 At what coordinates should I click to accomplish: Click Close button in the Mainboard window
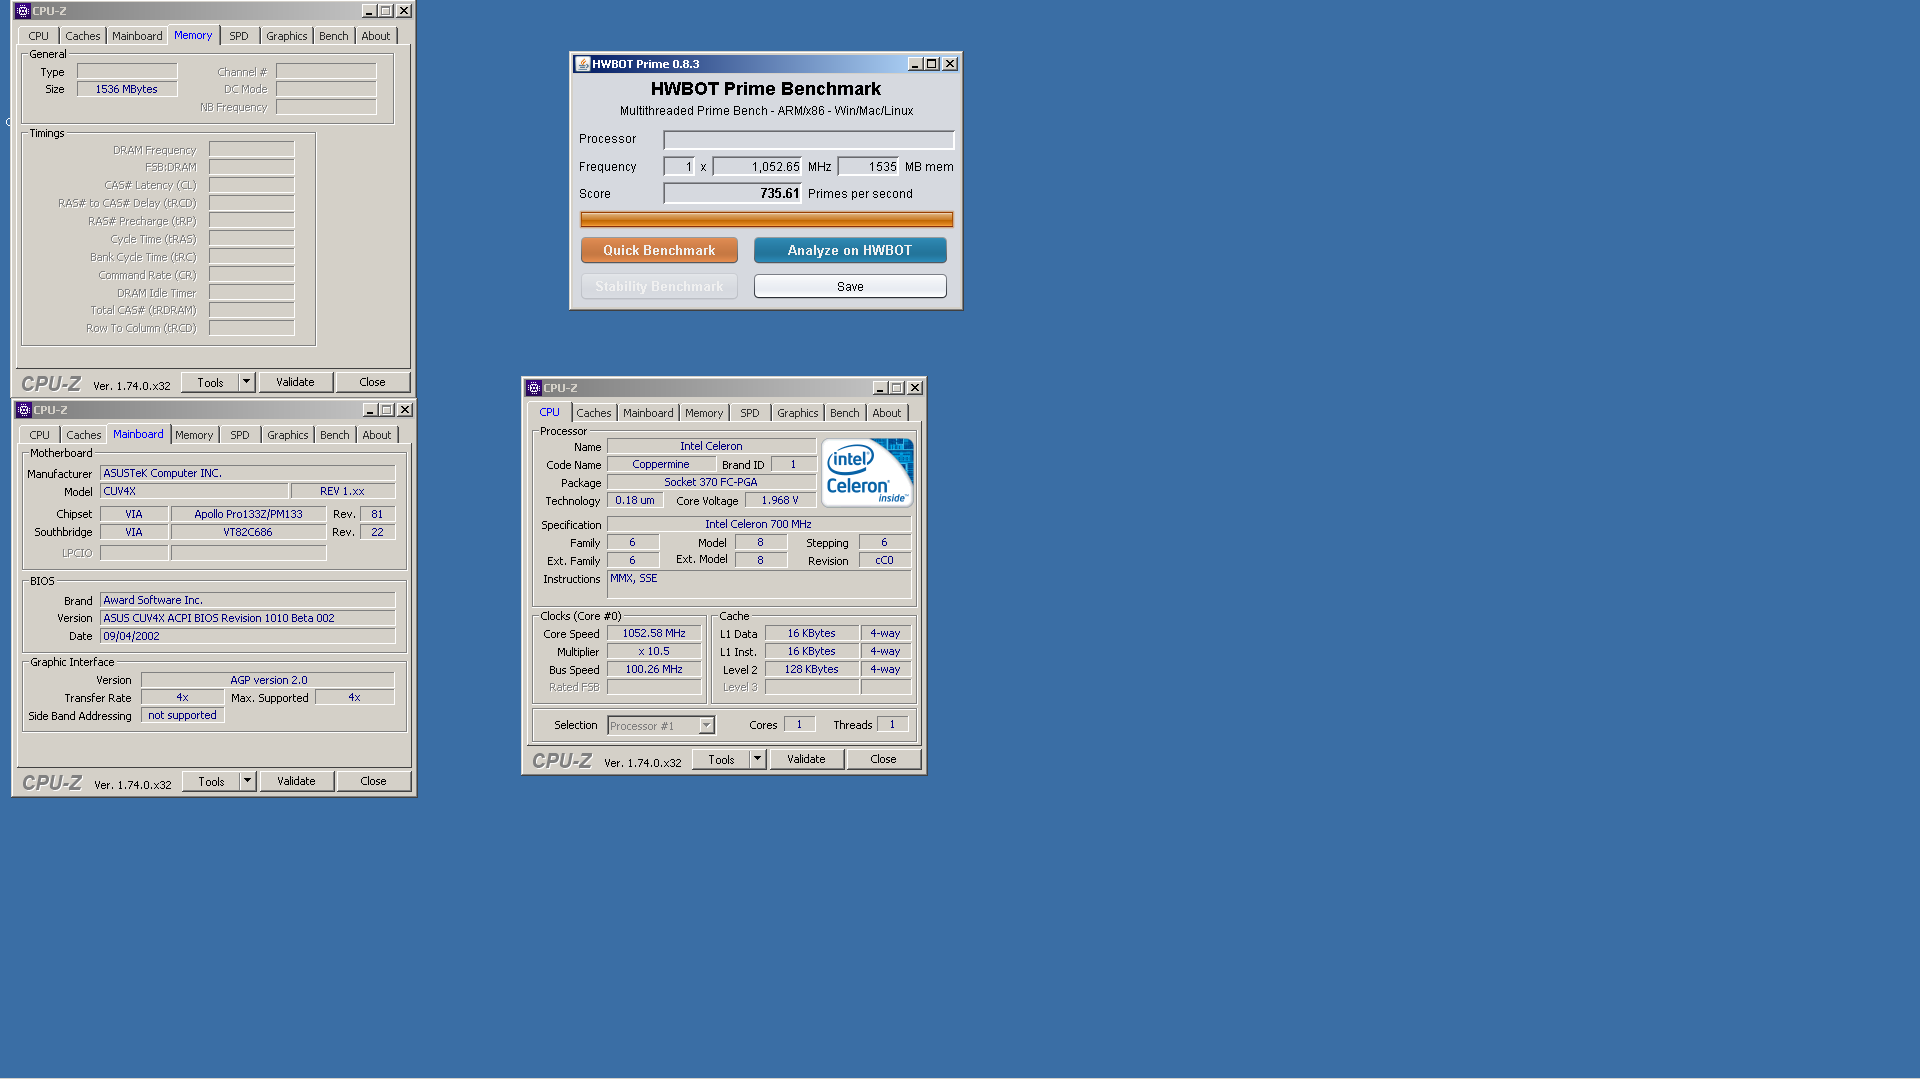[x=373, y=781]
